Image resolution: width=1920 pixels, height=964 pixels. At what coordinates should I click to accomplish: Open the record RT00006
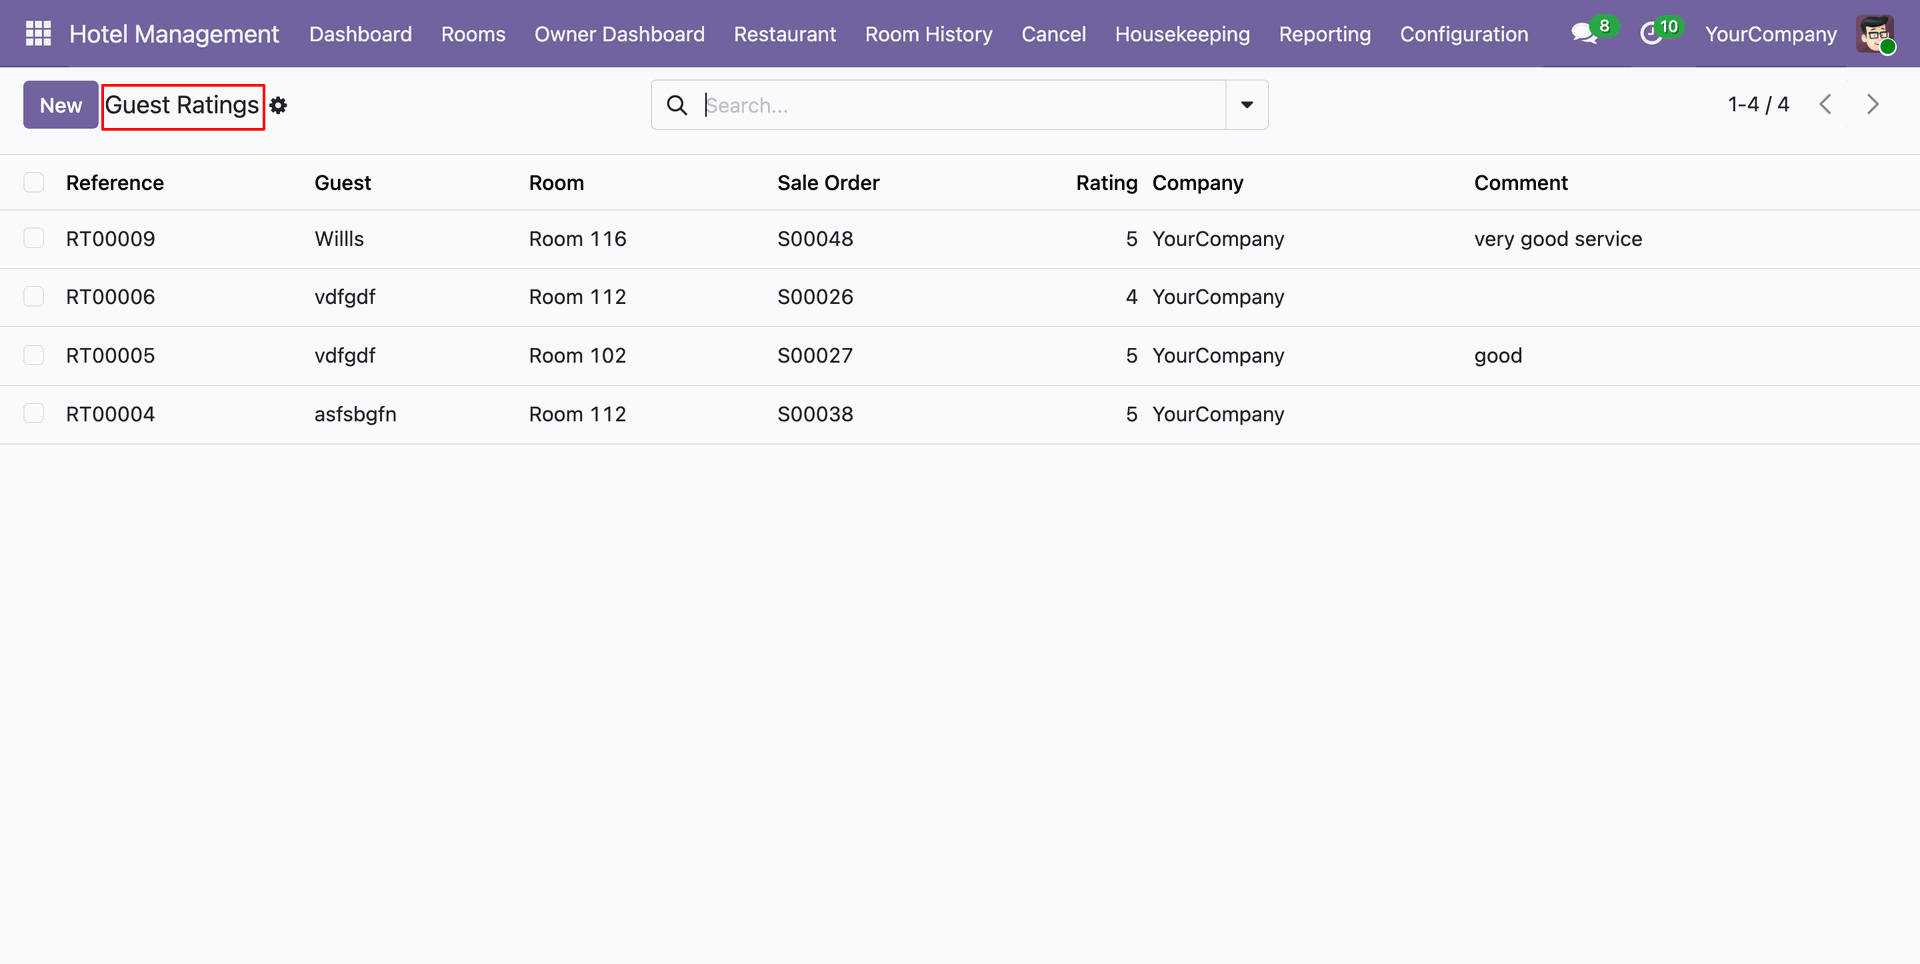(x=110, y=297)
